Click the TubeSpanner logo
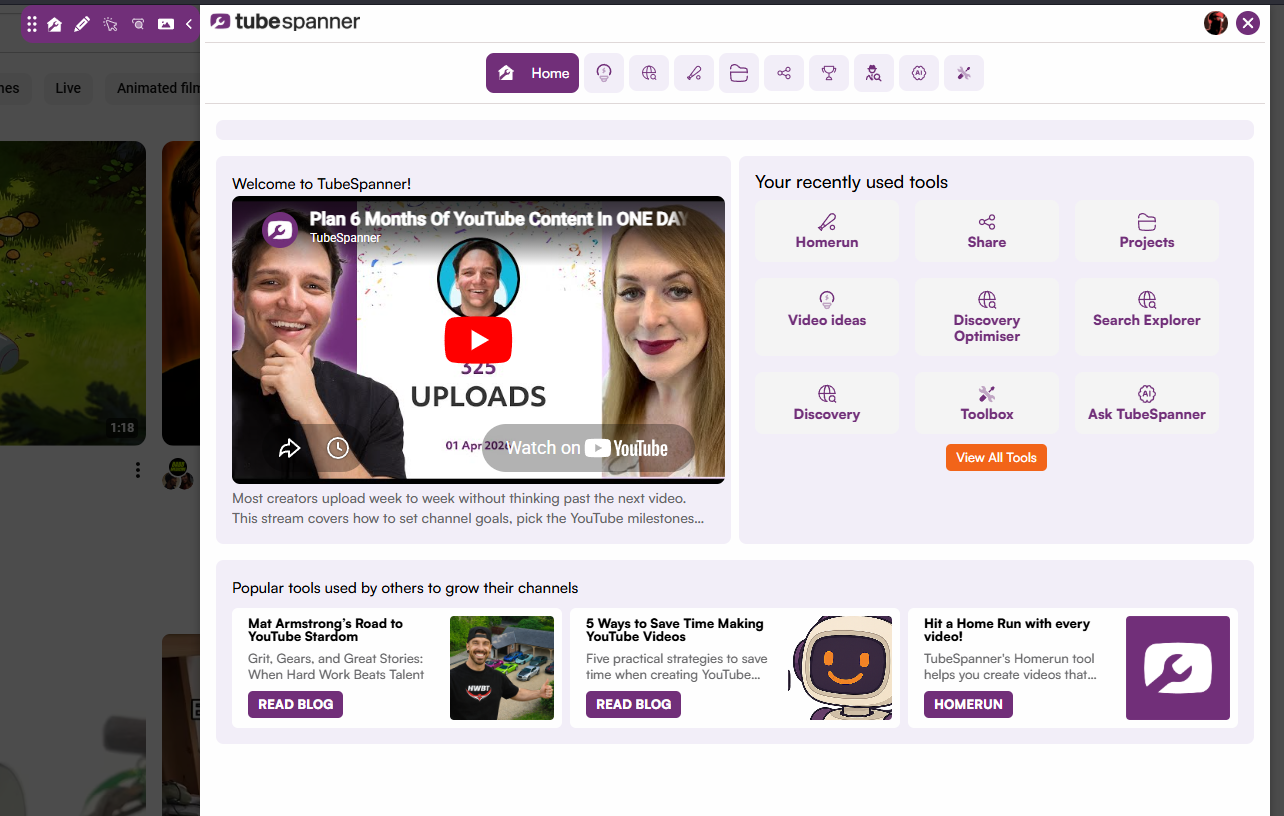The image size is (1284, 816). point(285,22)
